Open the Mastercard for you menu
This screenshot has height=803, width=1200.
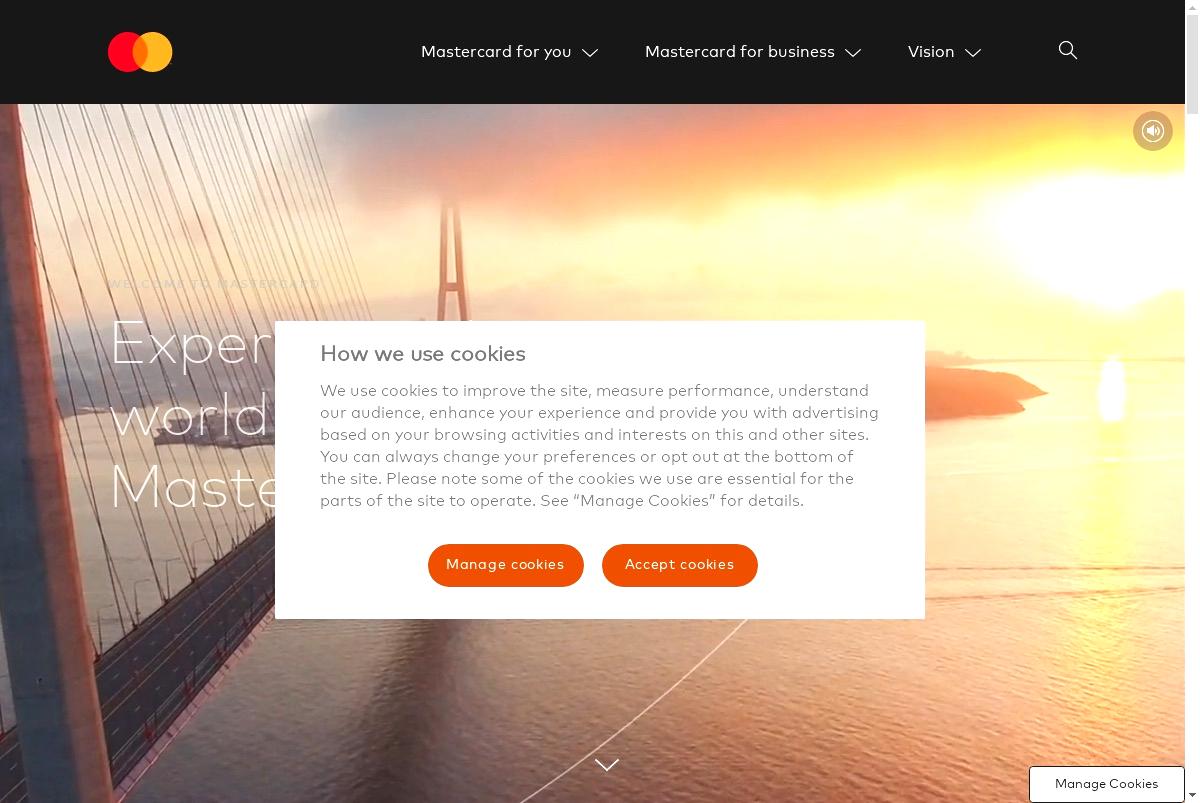(496, 52)
